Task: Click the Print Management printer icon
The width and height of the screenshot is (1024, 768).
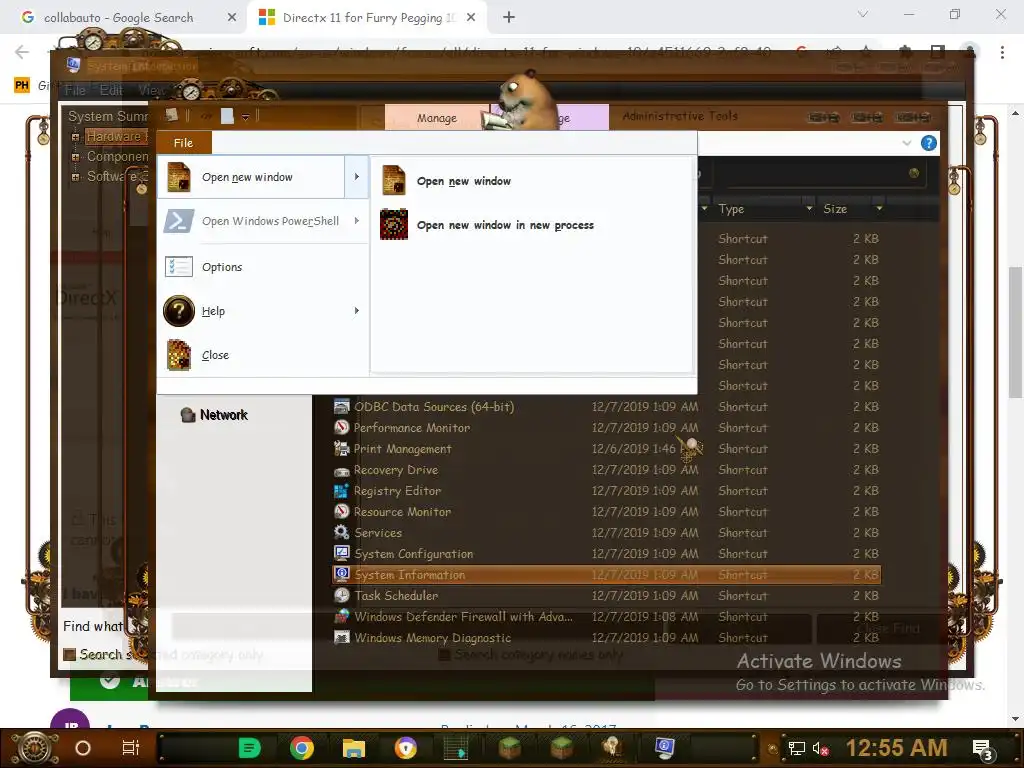Action: pos(342,448)
